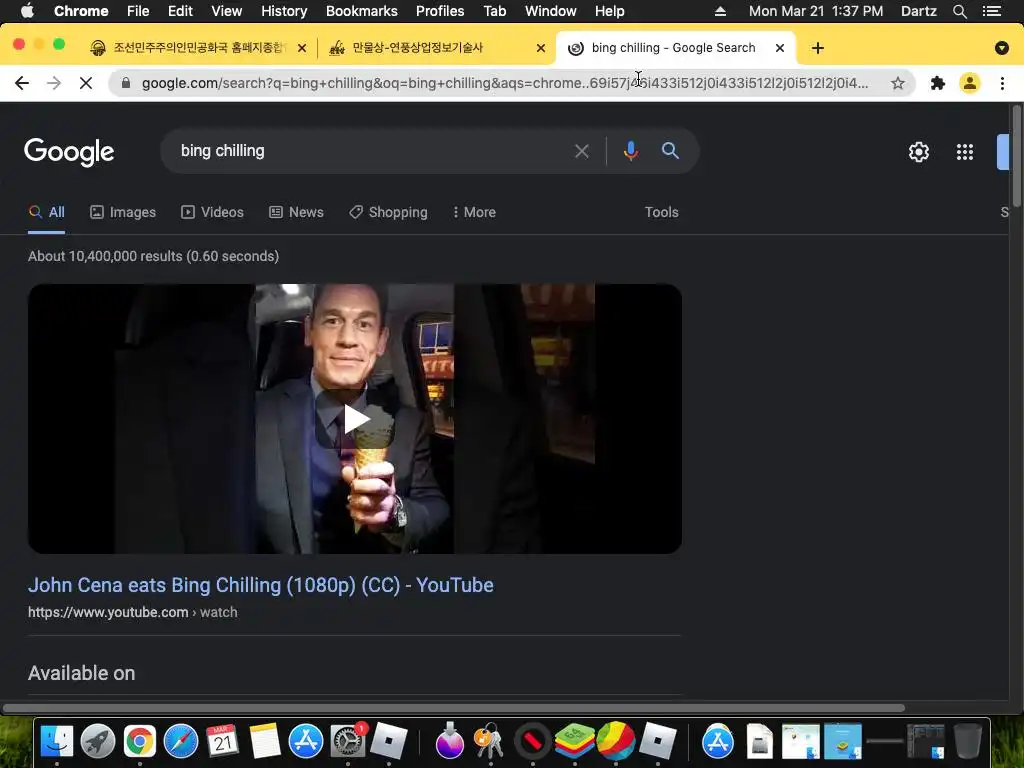Click the horizontal page scrollbar

coord(454,708)
